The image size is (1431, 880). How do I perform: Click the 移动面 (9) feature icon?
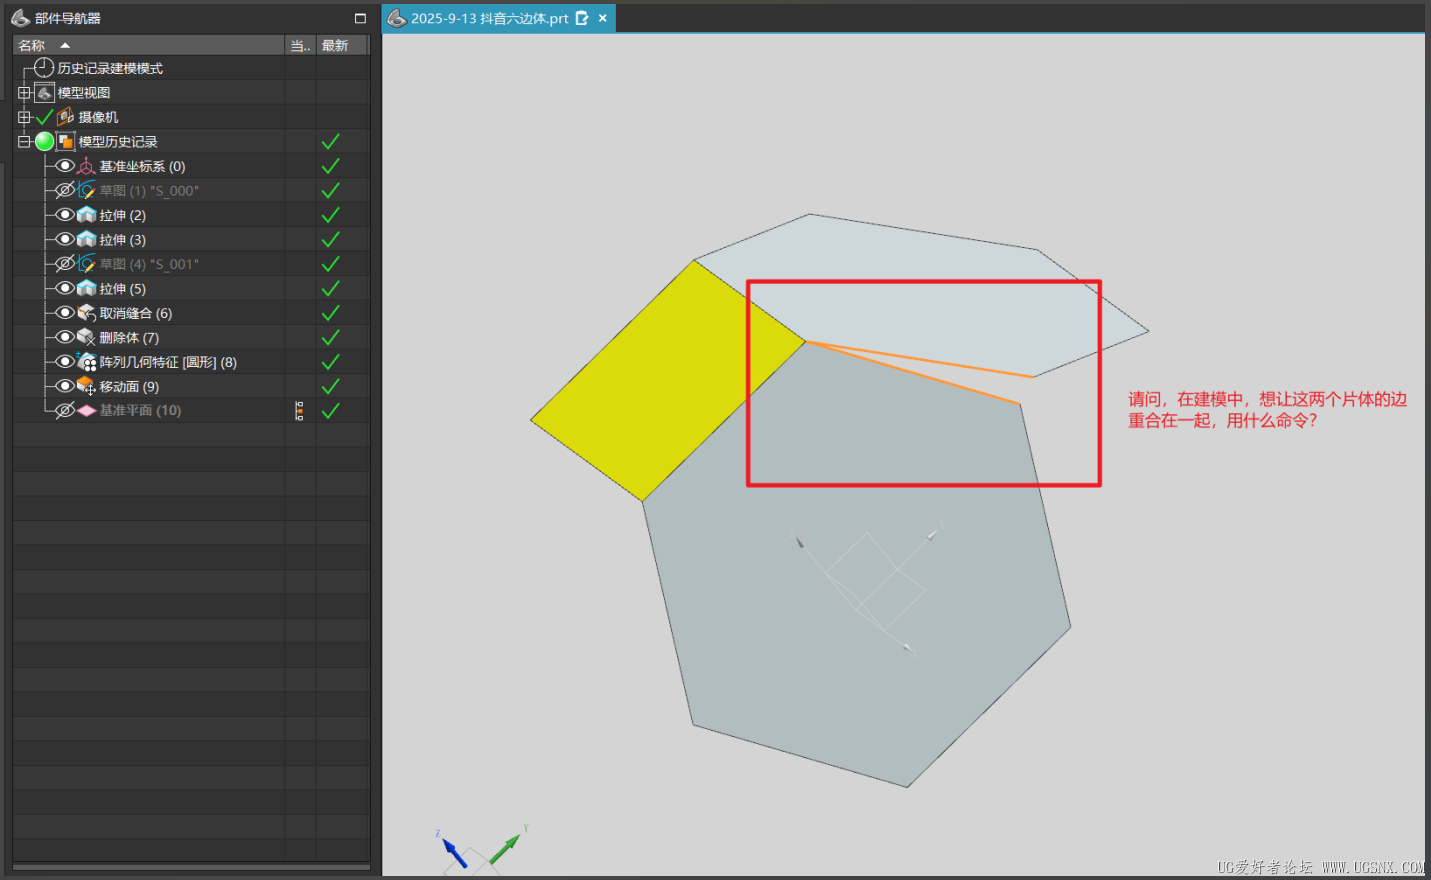(x=87, y=387)
